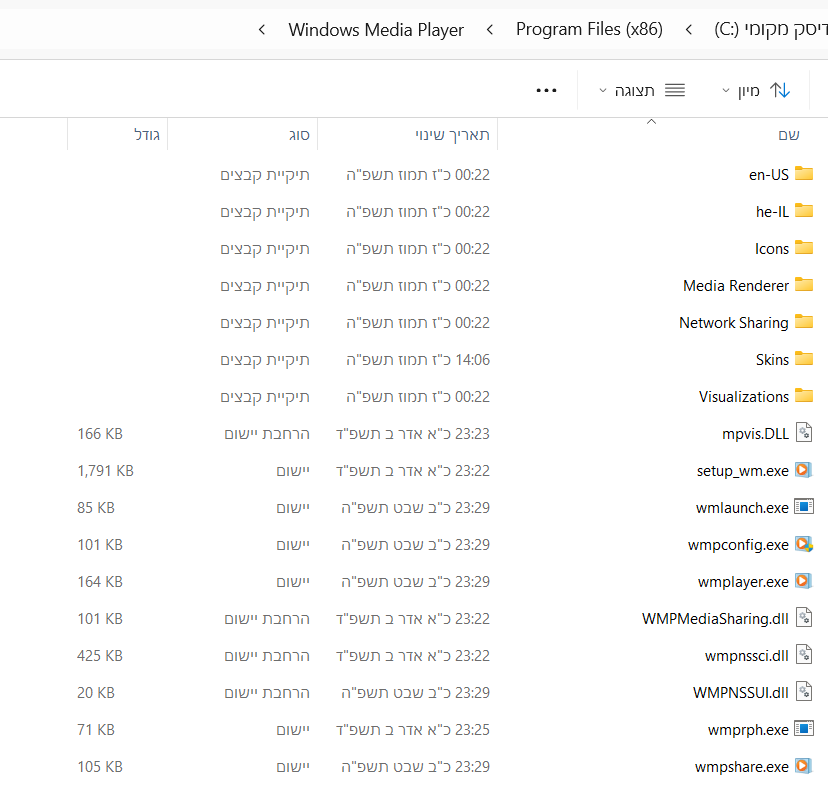Click the 20 KB size value
Viewport: 828px width, 793px height.
[96, 692]
